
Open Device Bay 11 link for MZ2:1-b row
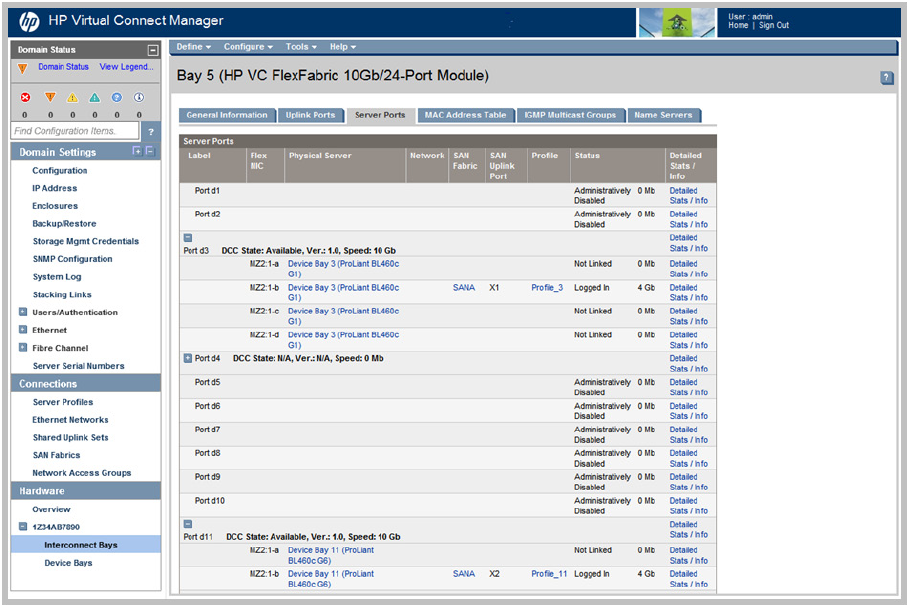coord(331,579)
